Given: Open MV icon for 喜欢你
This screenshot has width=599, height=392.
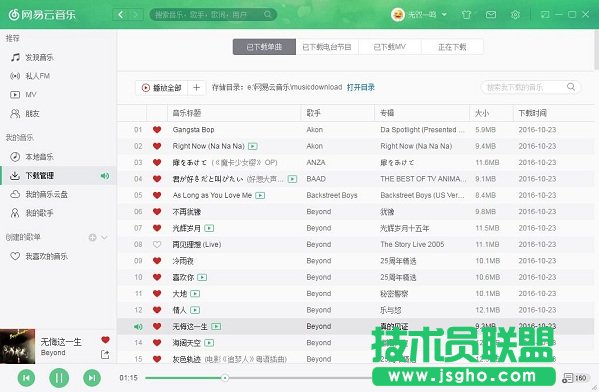Looking at the screenshot, I should pyautogui.click(x=202, y=277).
